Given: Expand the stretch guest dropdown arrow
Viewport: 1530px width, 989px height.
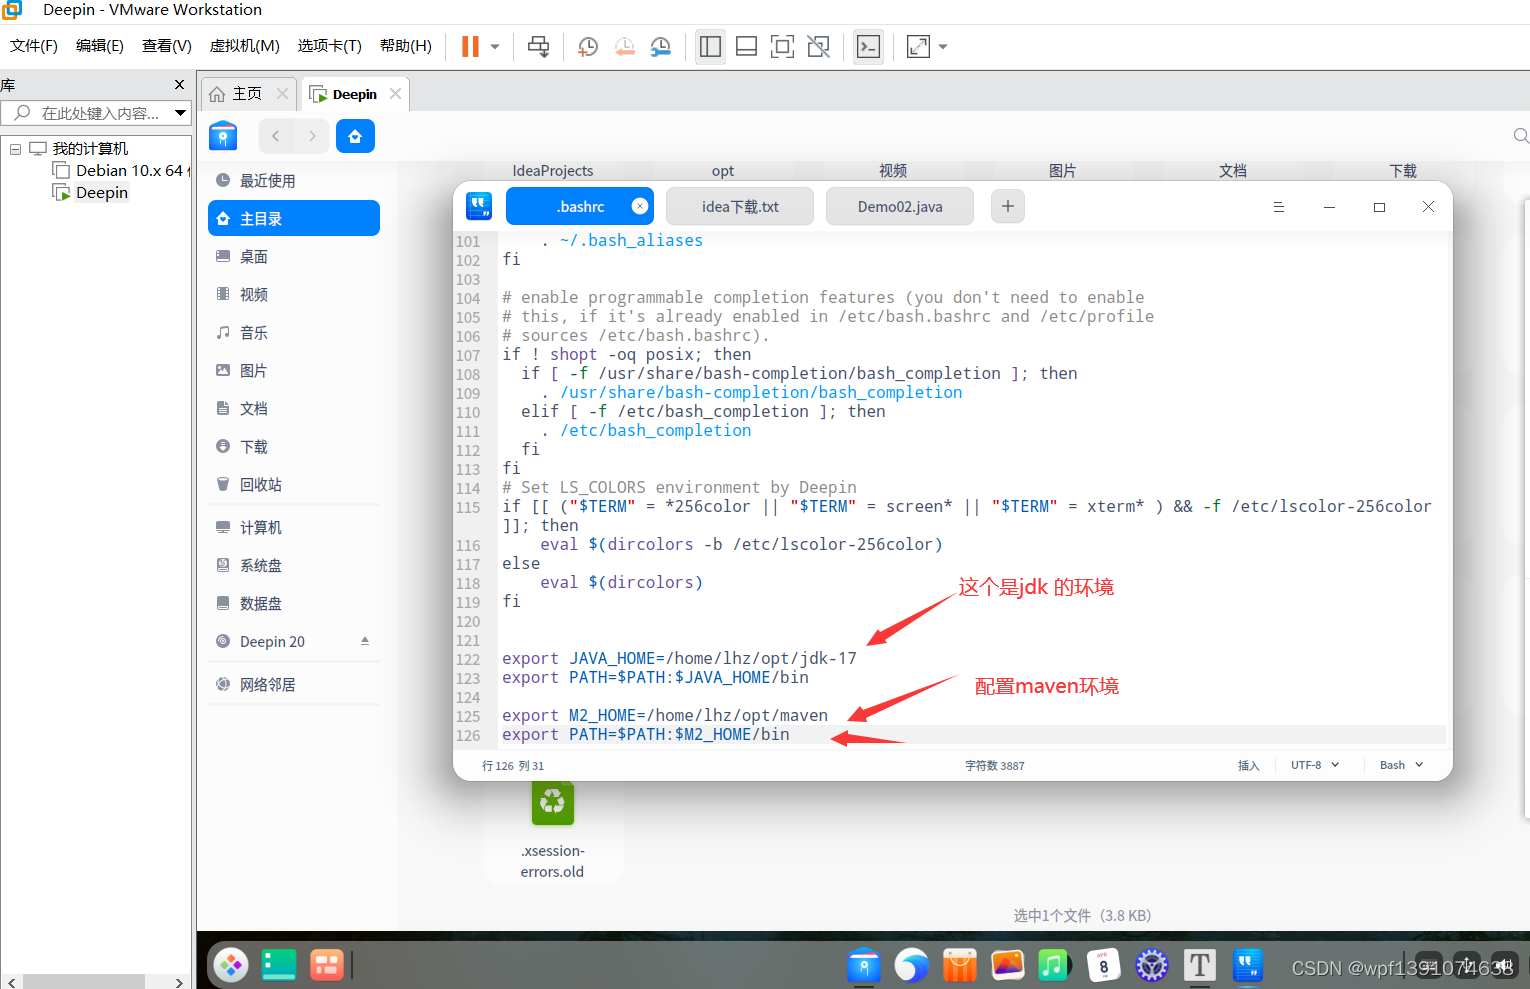Looking at the screenshot, I should pyautogui.click(x=942, y=47).
